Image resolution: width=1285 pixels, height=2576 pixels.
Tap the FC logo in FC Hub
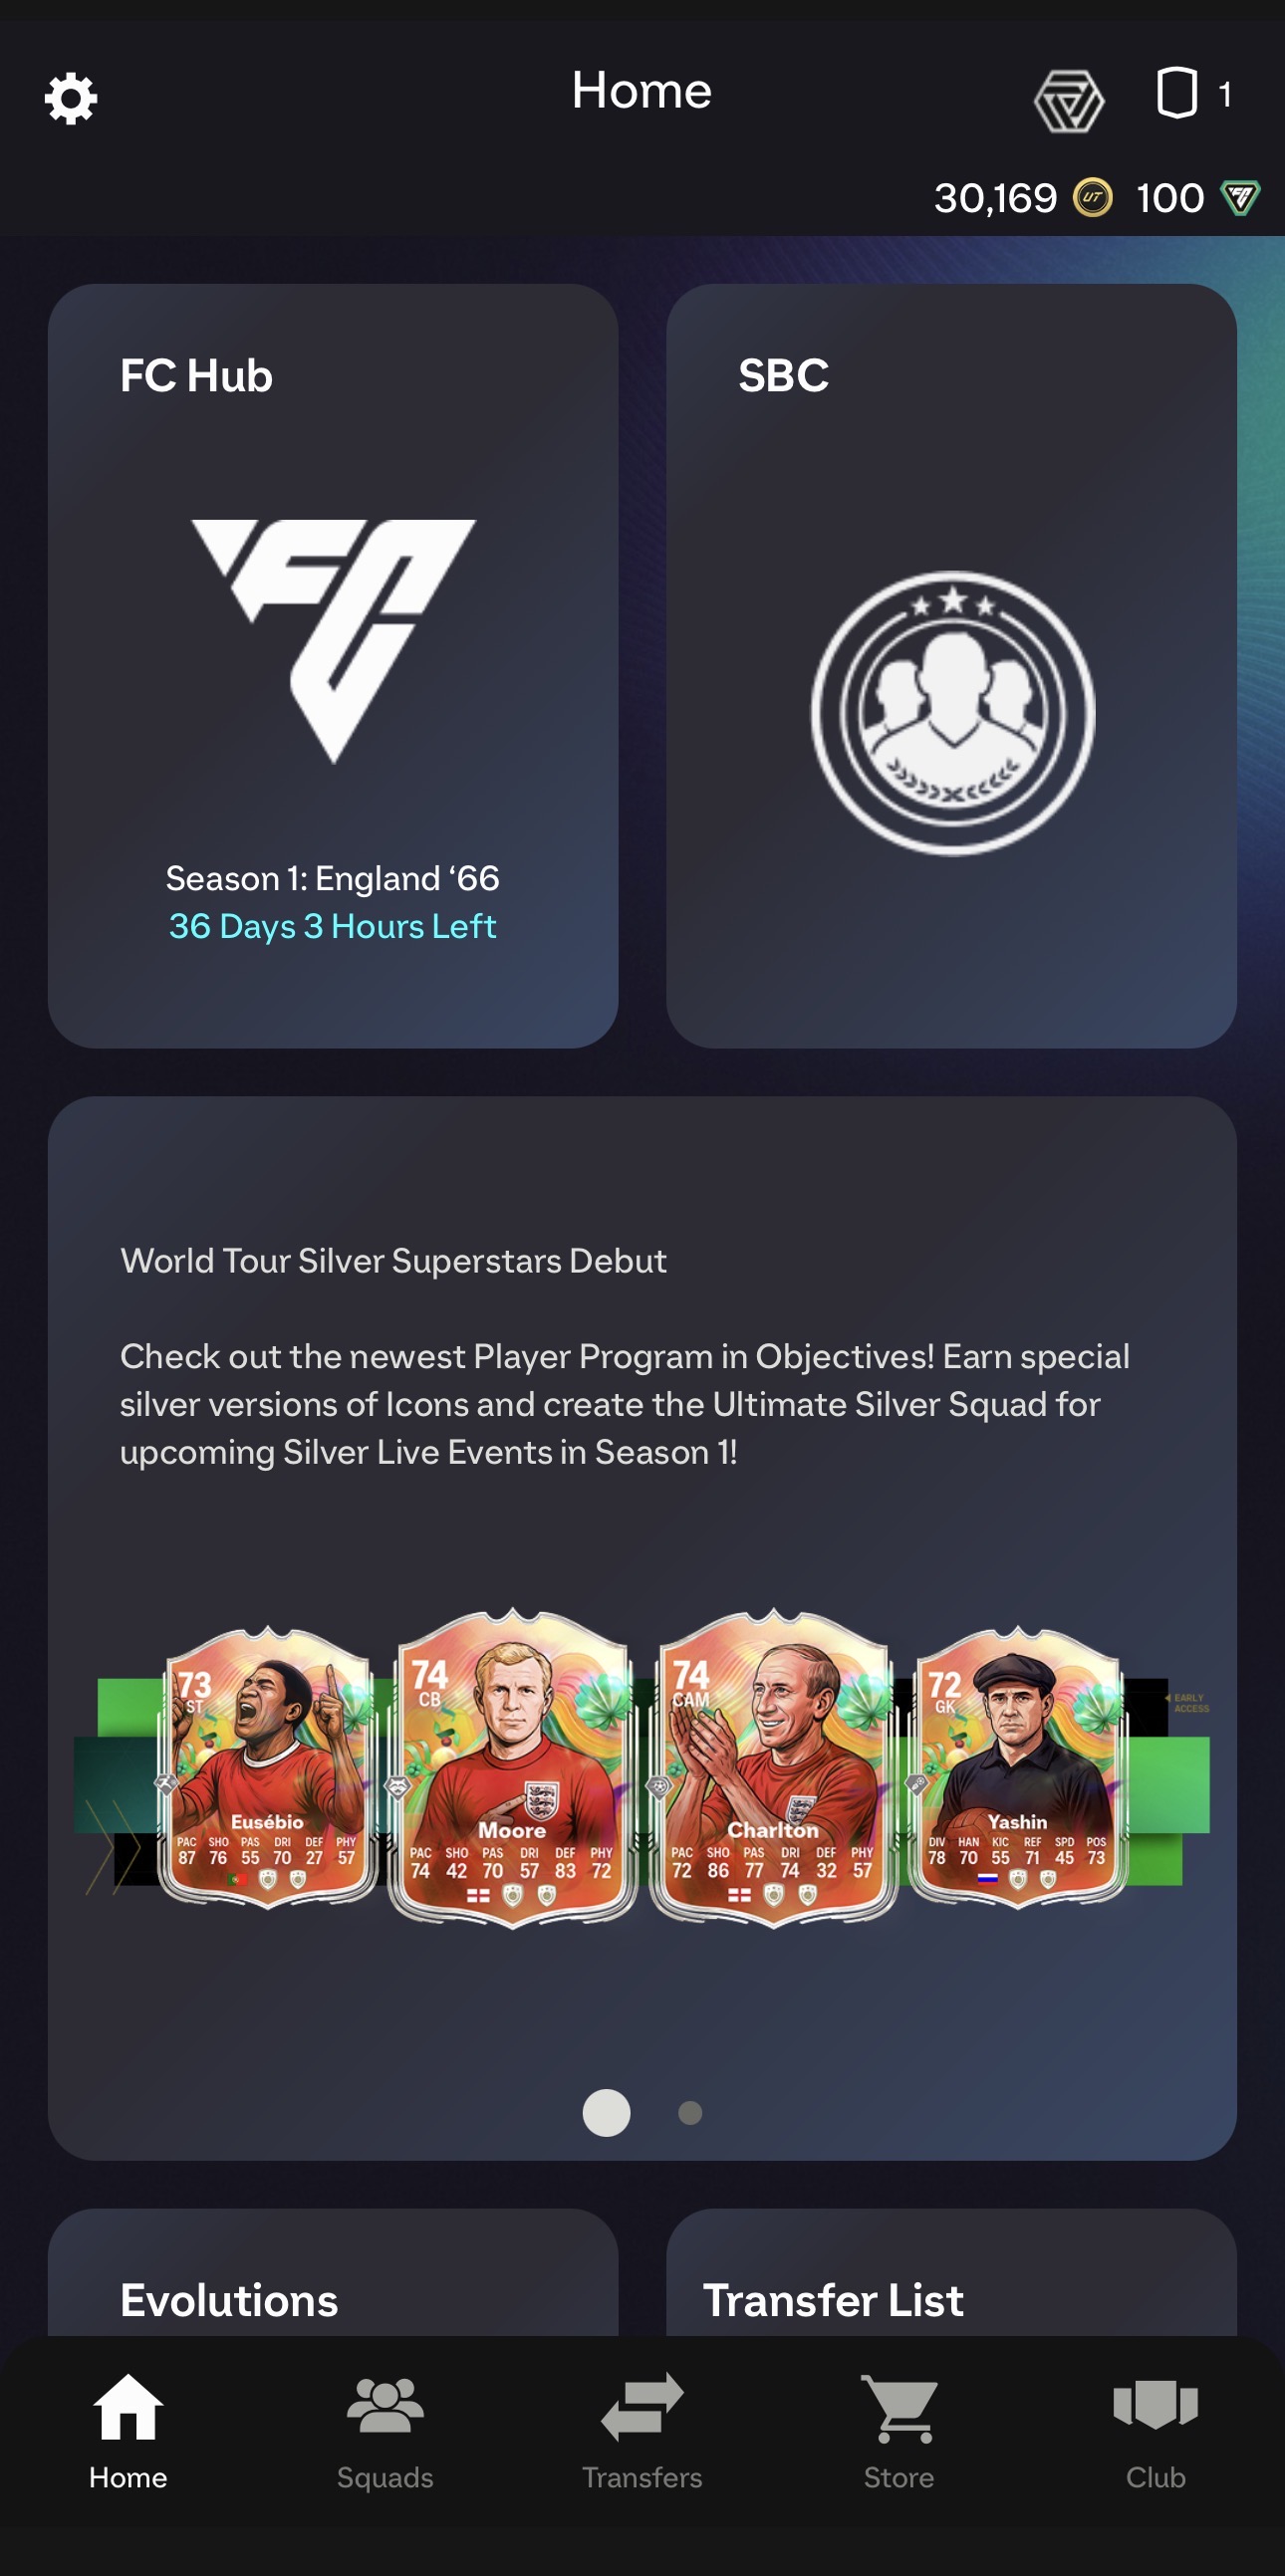click(x=333, y=641)
